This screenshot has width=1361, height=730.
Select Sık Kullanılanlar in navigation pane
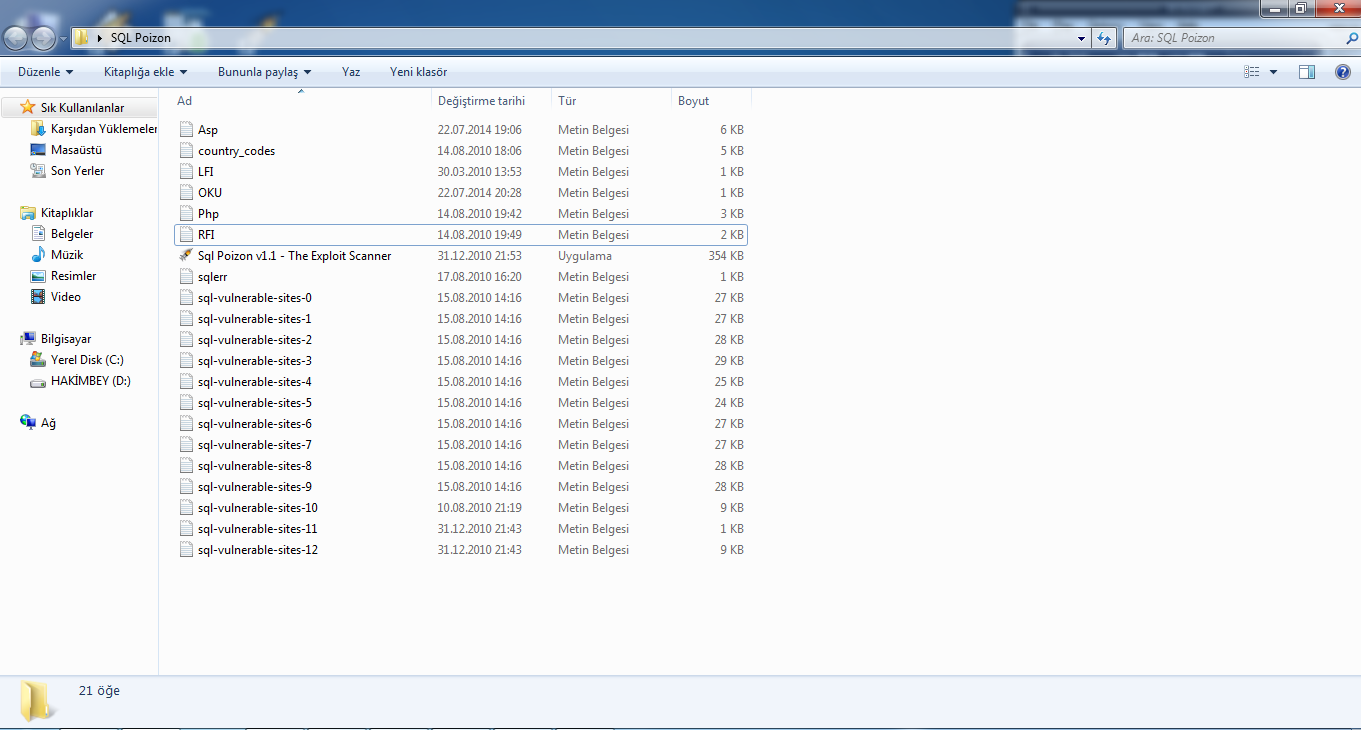click(x=82, y=107)
